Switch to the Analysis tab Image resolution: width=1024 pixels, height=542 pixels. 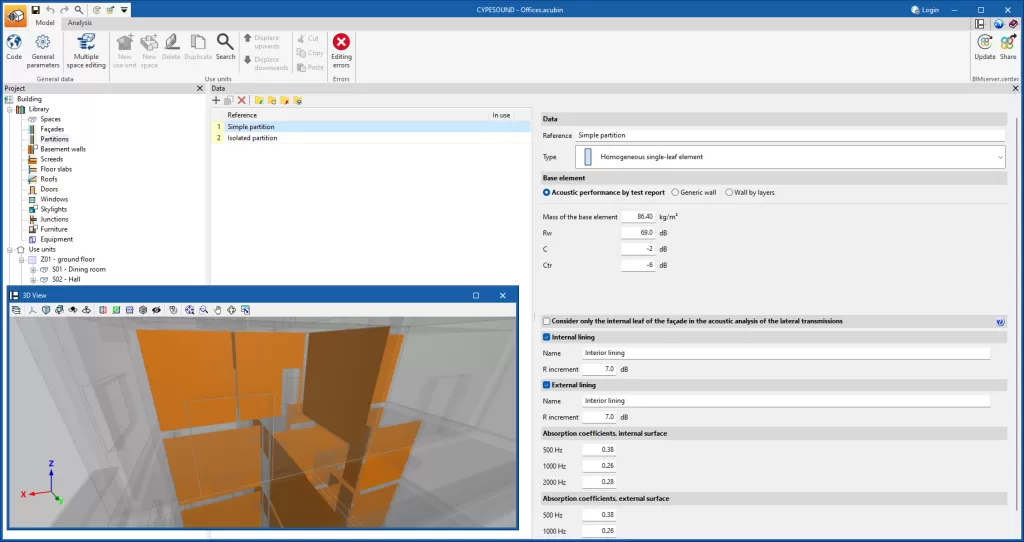[x=80, y=22]
